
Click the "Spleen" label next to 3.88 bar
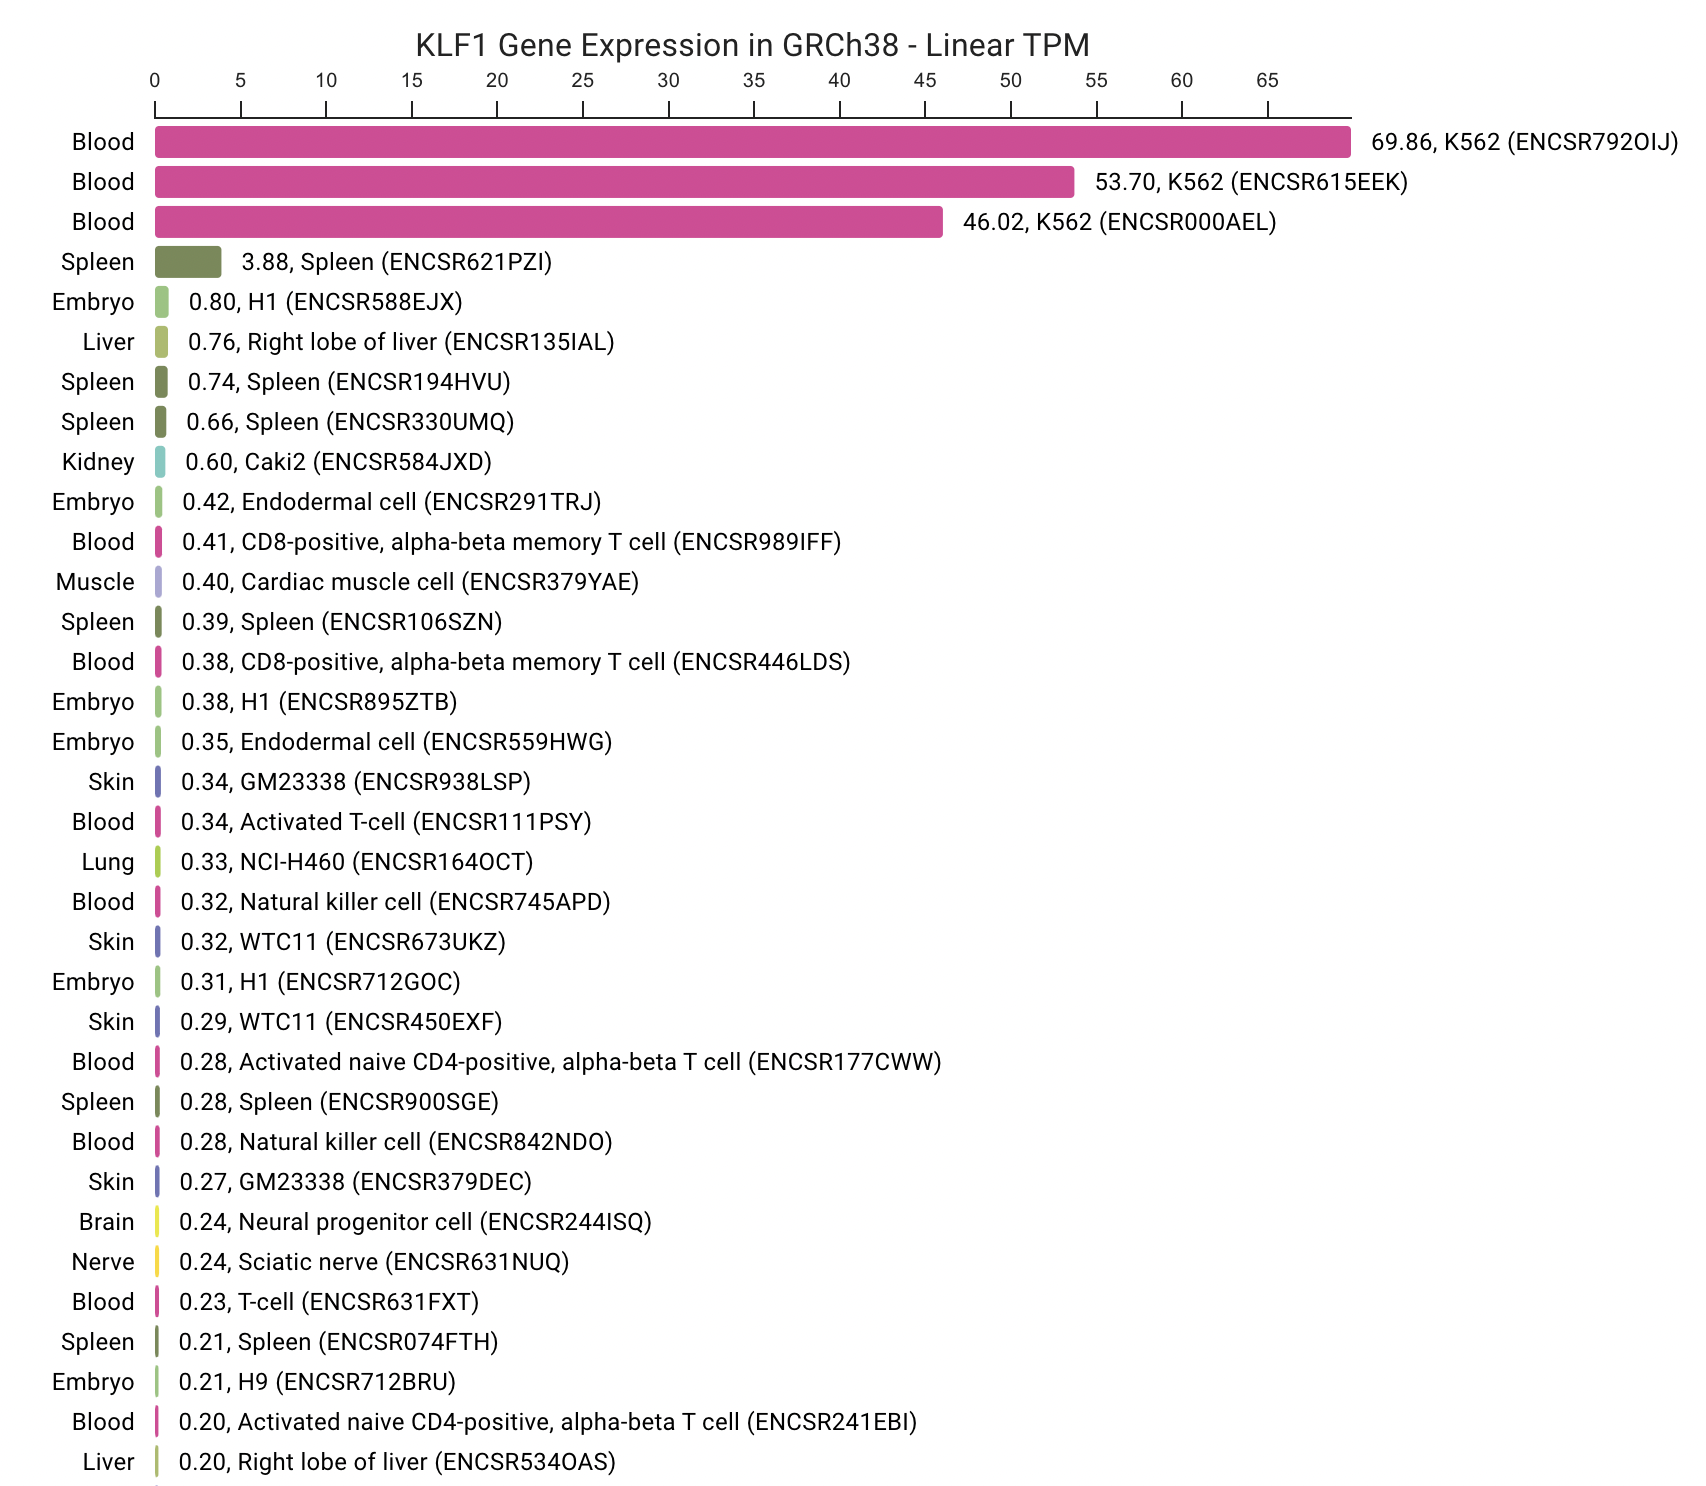97,261
